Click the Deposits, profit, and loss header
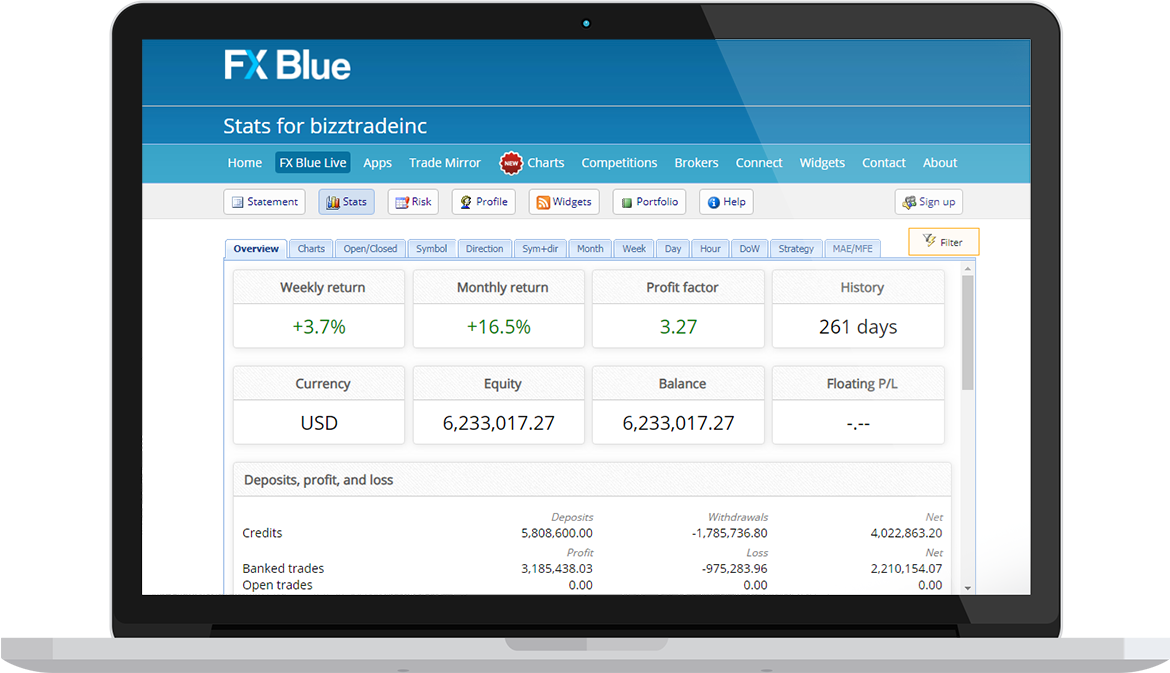Viewport: 1170px width, 673px height. (x=592, y=480)
